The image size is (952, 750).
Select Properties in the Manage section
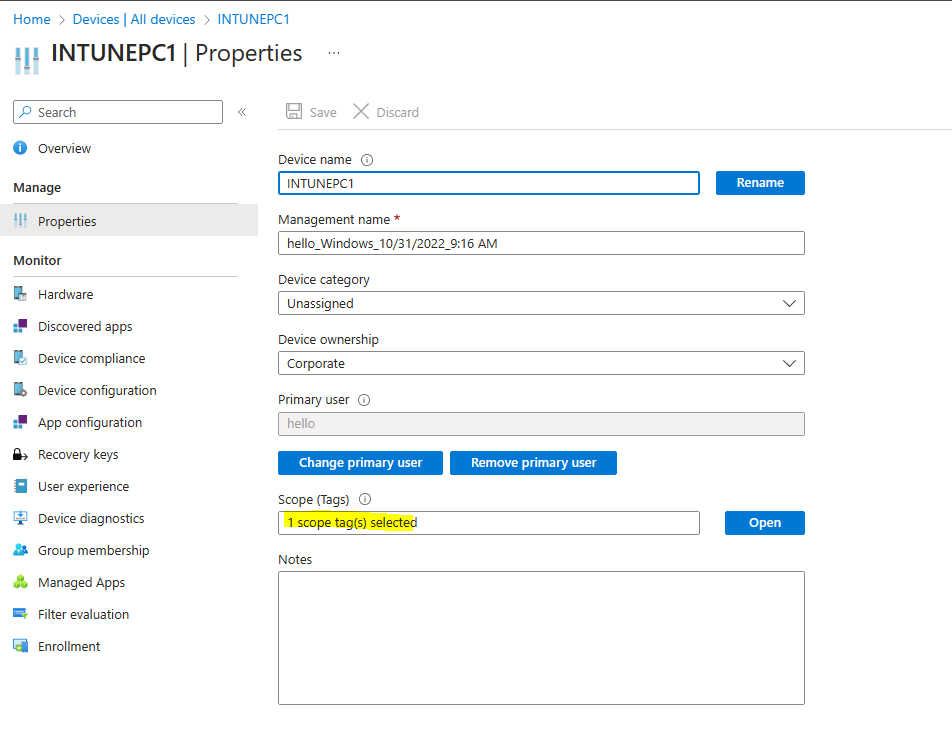click(128, 221)
